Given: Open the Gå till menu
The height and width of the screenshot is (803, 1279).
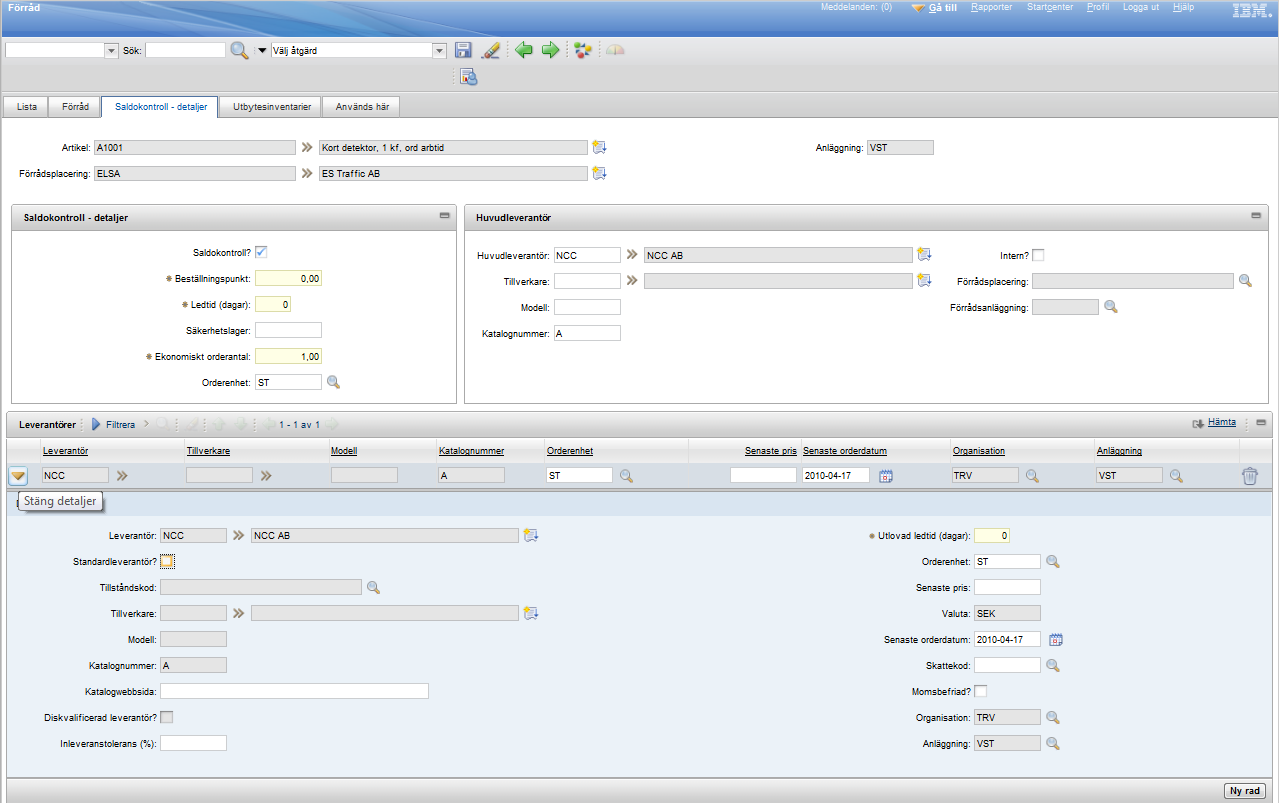Looking at the screenshot, I should coord(942,7).
